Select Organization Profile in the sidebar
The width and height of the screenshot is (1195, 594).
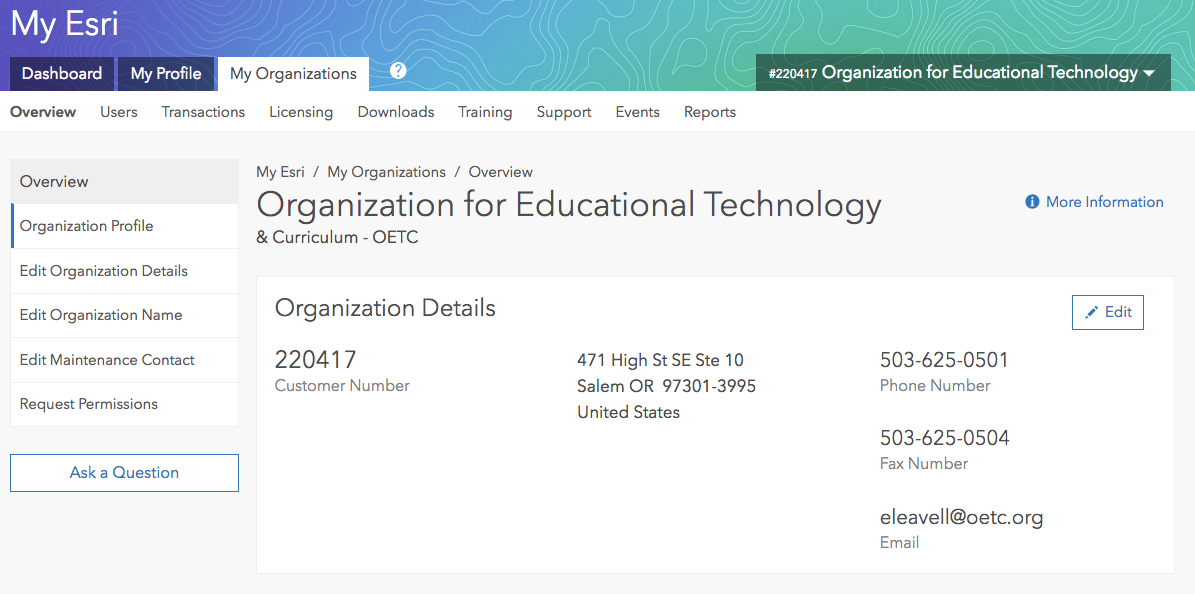click(x=124, y=226)
